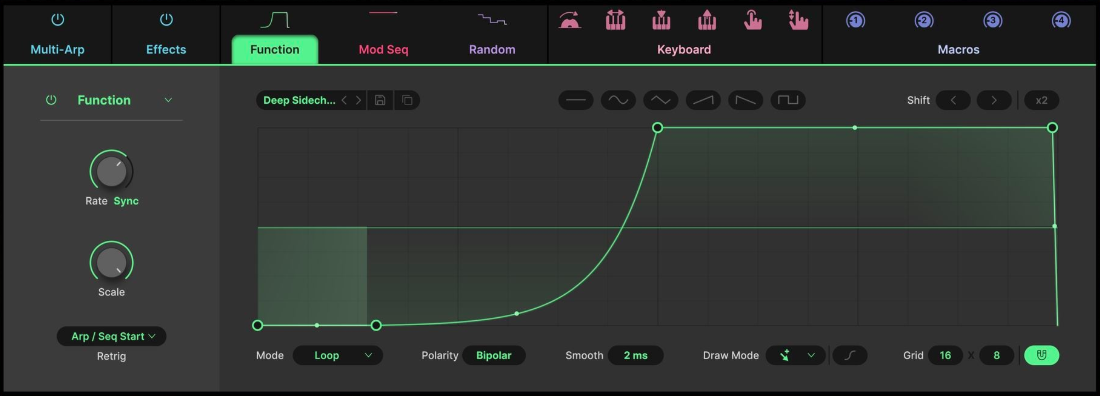Apply the flat line shape
The height and width of the screenshot is (396, 1100).
576,100
